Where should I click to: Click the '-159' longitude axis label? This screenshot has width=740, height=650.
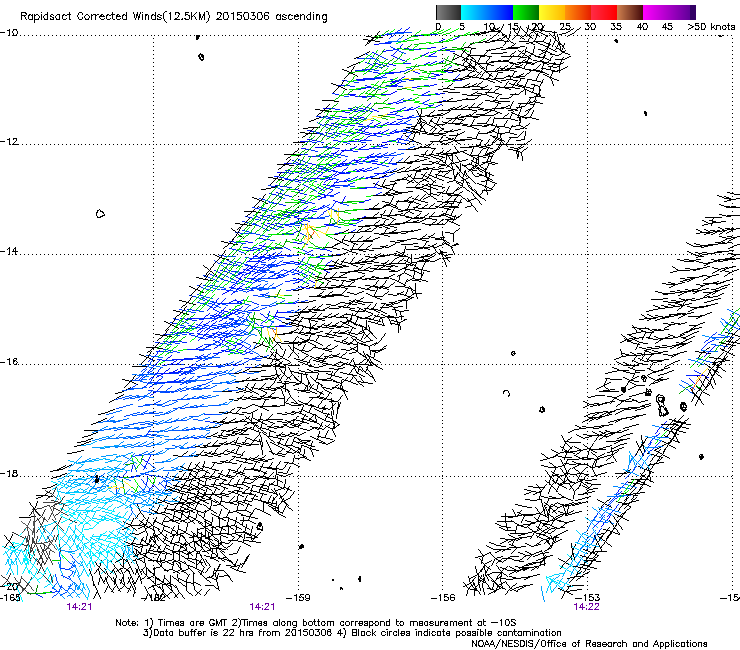click(298, 598)
